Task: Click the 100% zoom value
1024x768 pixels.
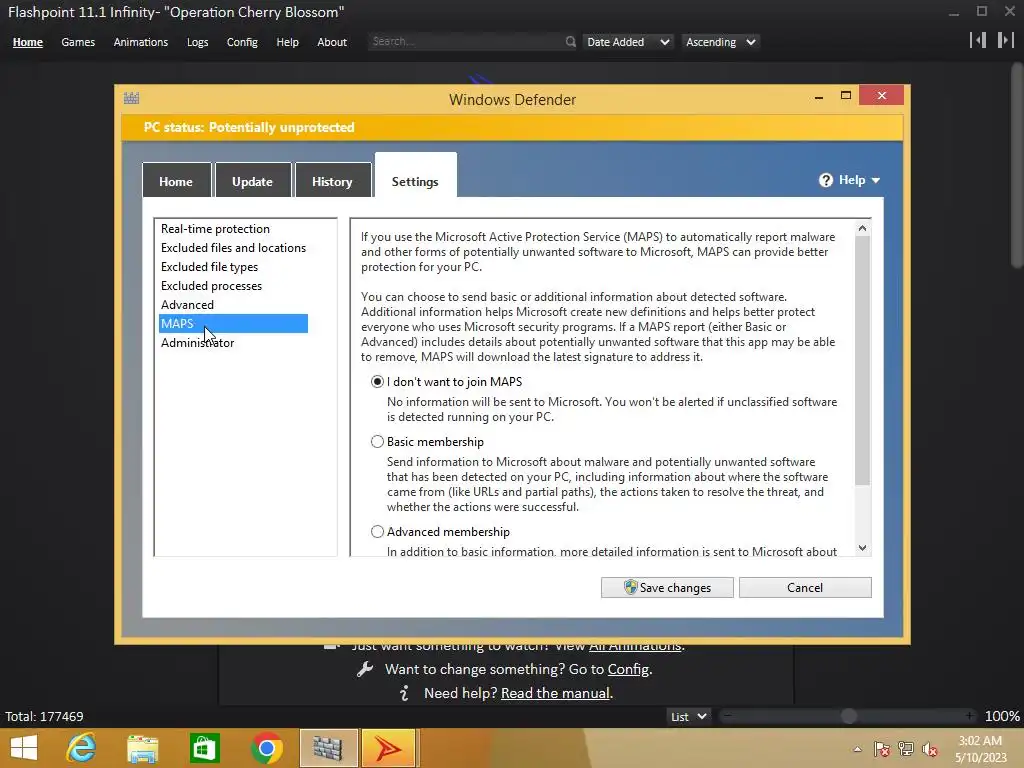Action: point(1002,716)
